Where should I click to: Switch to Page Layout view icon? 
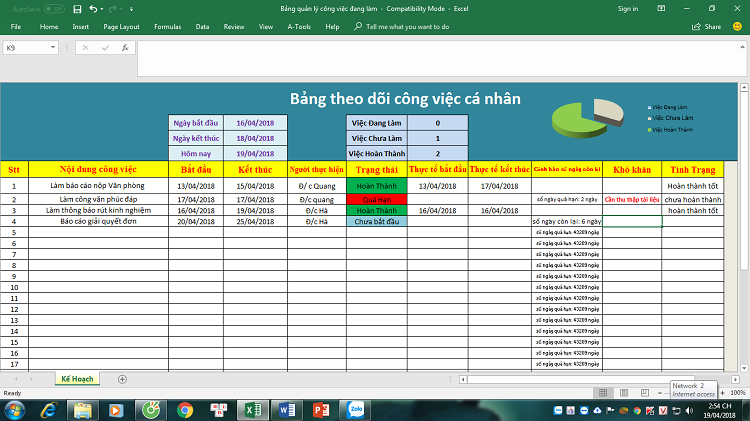pyautogui.click(x=624, y=393)
